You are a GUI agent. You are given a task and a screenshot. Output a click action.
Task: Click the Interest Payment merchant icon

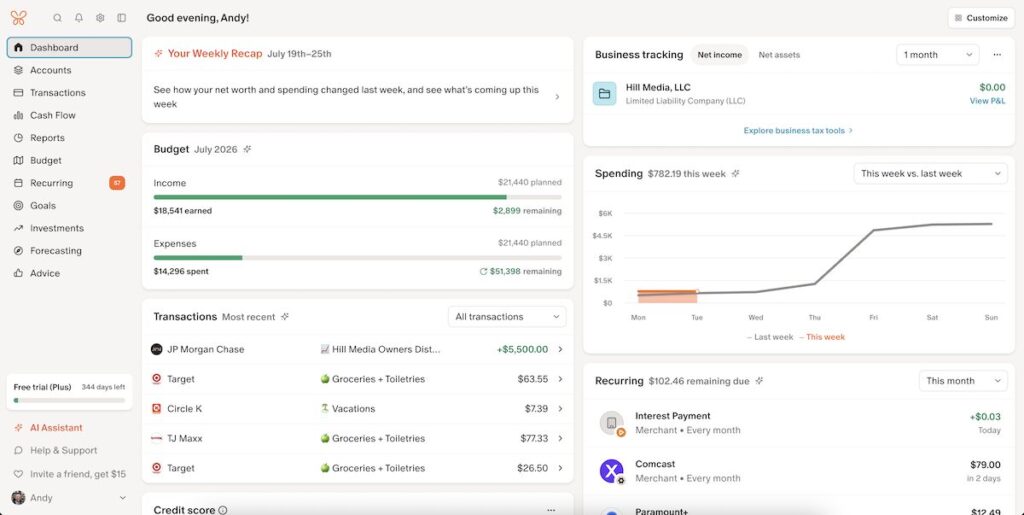pyautogui.click(x=612, y=423)
